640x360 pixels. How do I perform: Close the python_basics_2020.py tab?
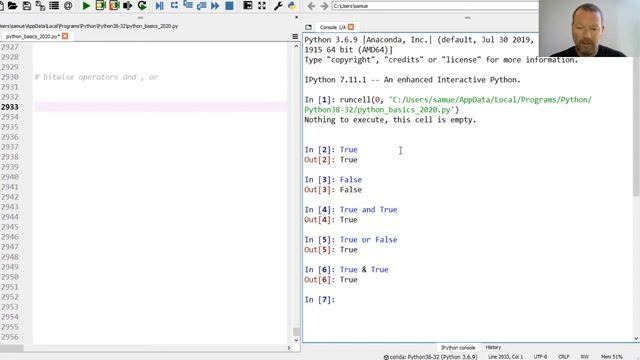(x=65, y=36)
